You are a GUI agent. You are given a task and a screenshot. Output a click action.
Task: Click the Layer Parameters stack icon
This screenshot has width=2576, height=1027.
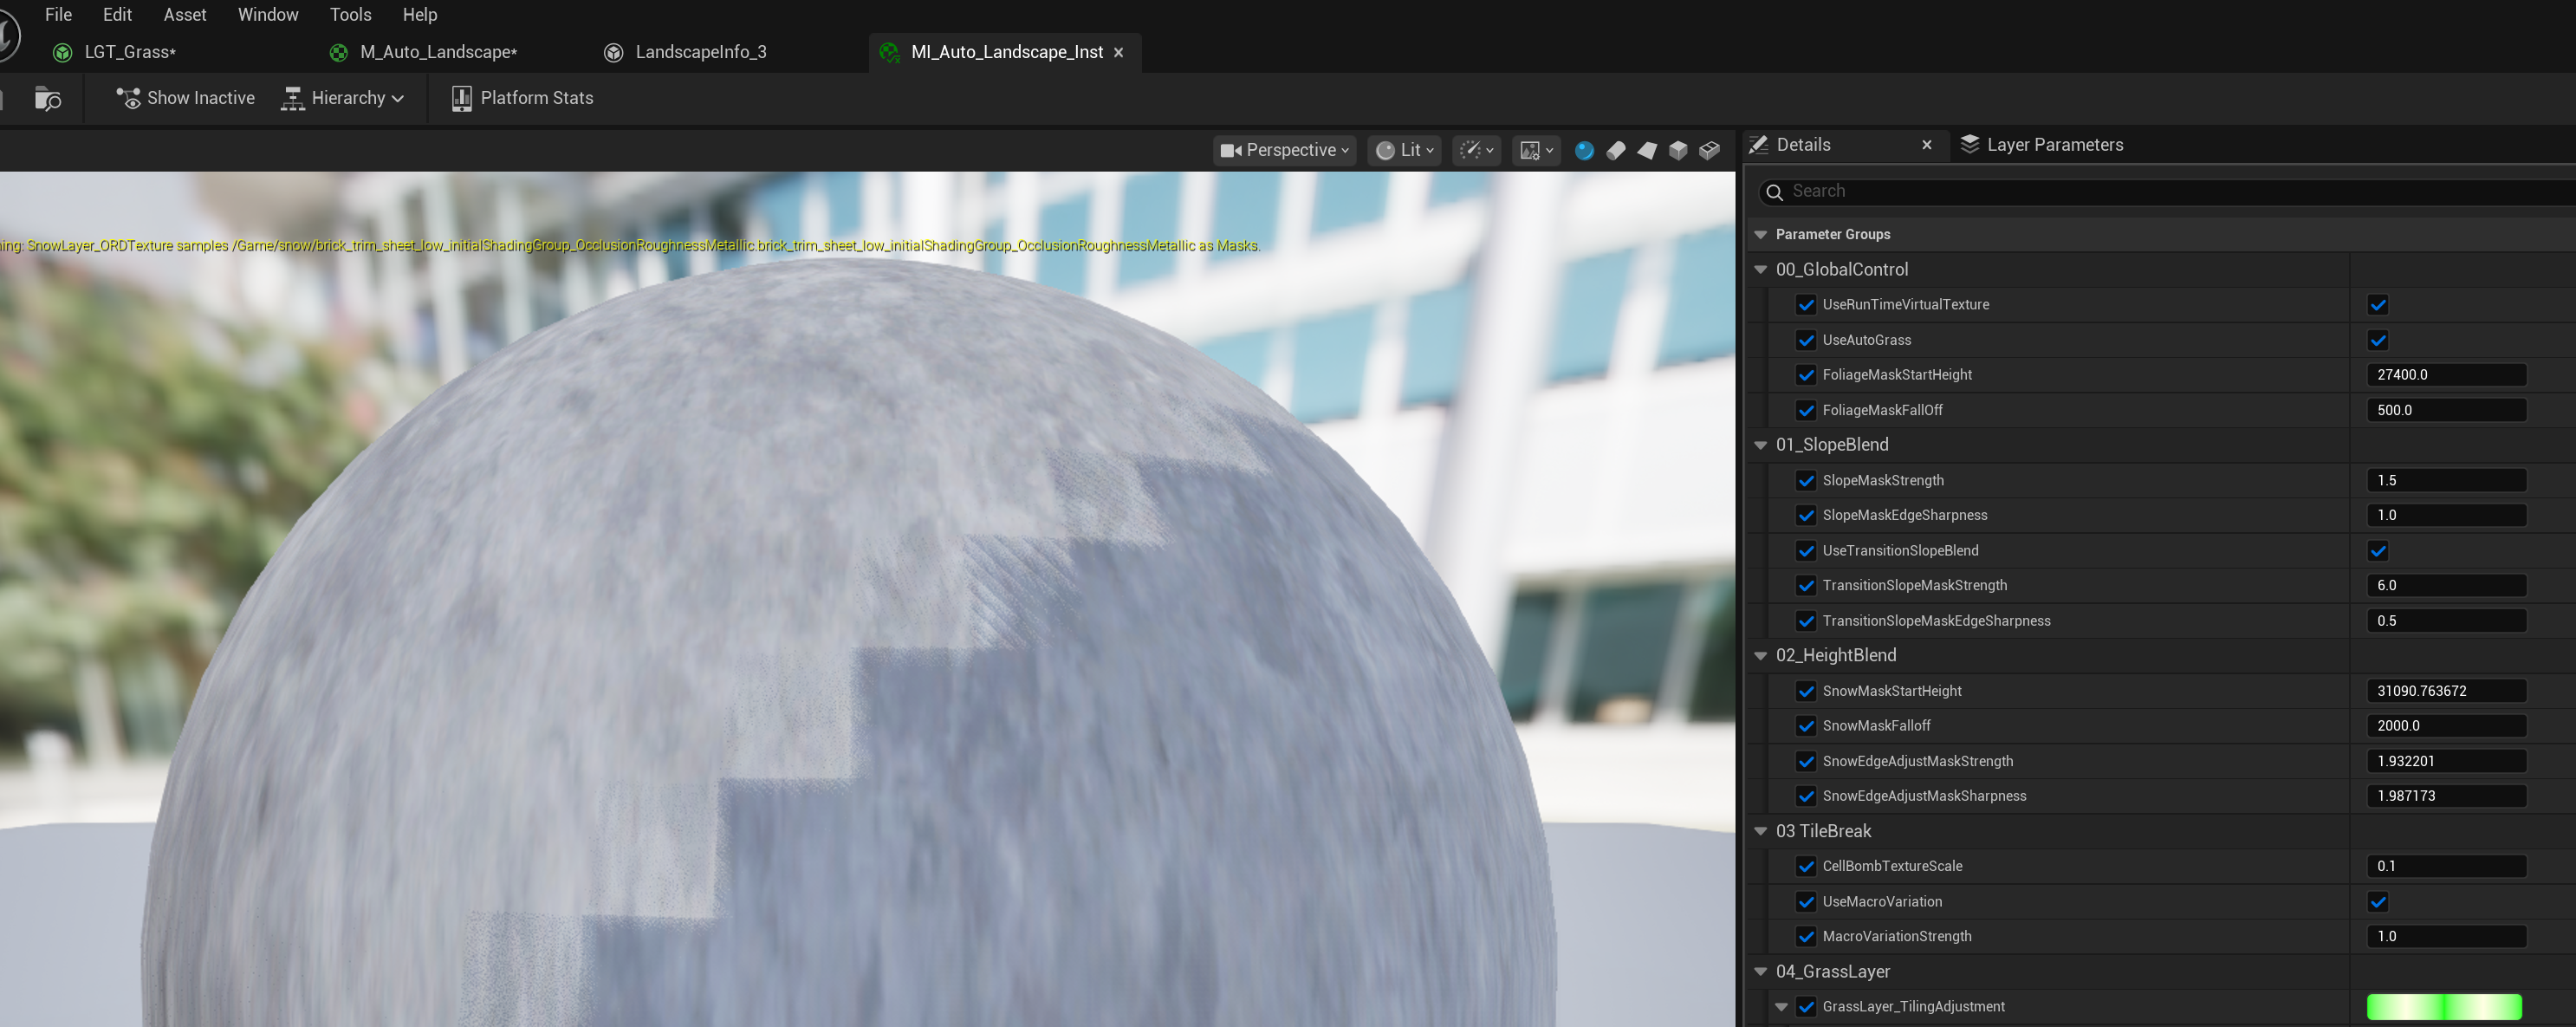pyautogui.click(x=1969, y=144)
